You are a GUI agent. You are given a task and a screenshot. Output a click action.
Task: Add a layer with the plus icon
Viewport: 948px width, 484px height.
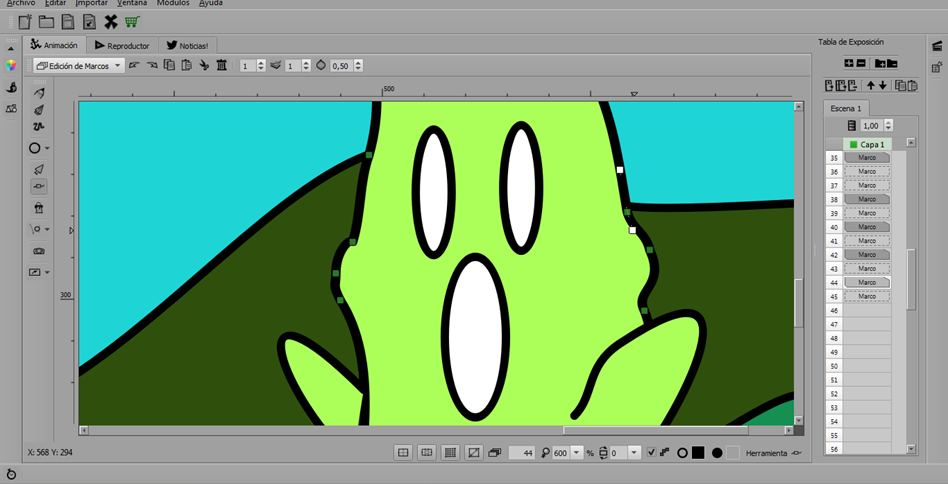tap(849, 63)
